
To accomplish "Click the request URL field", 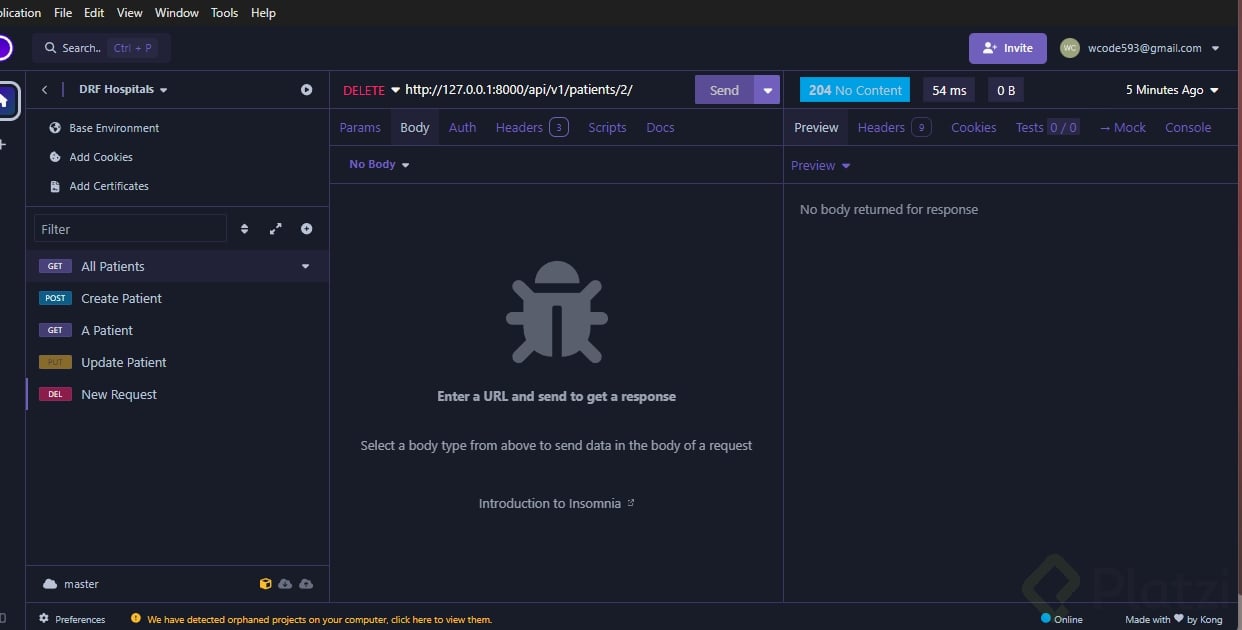I will coord(547,90).
